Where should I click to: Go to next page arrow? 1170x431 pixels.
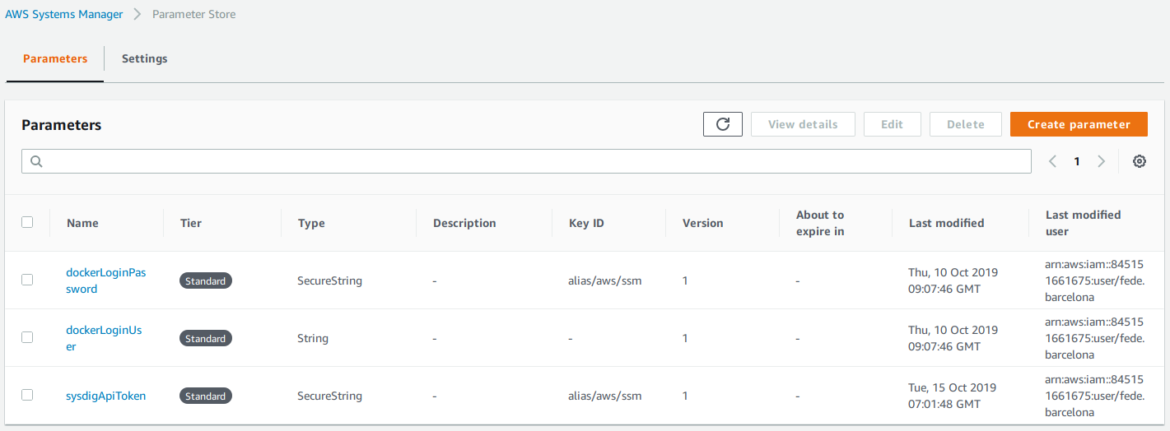(x=1101, y=161)
